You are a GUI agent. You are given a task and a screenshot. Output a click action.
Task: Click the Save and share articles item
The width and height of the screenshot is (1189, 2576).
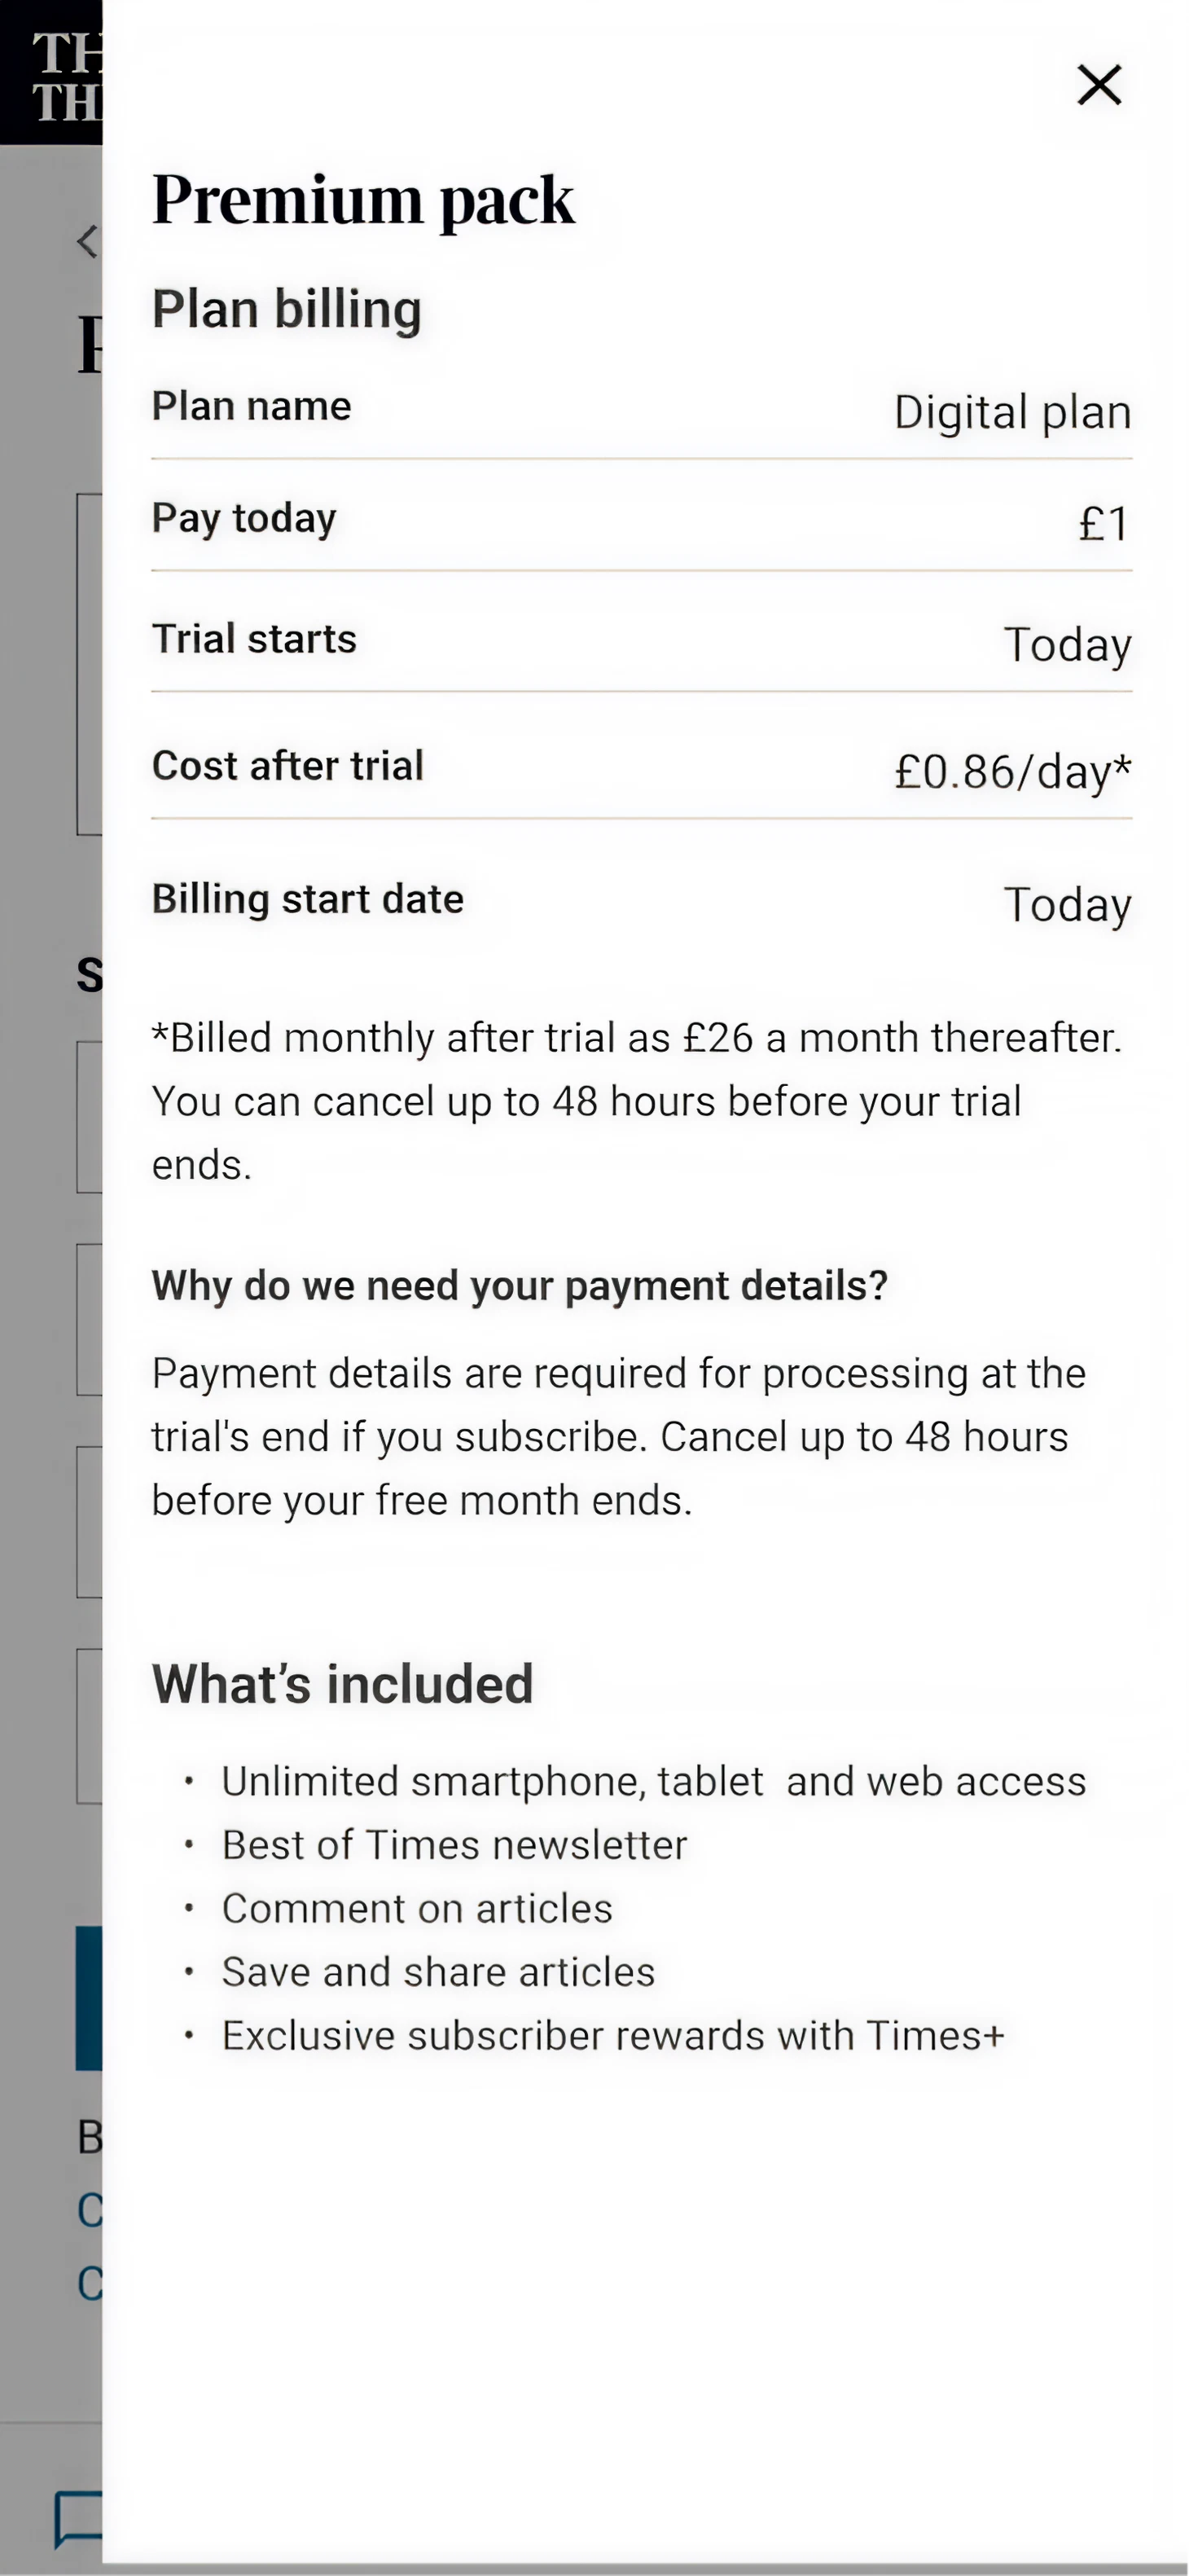point(438,1972)
